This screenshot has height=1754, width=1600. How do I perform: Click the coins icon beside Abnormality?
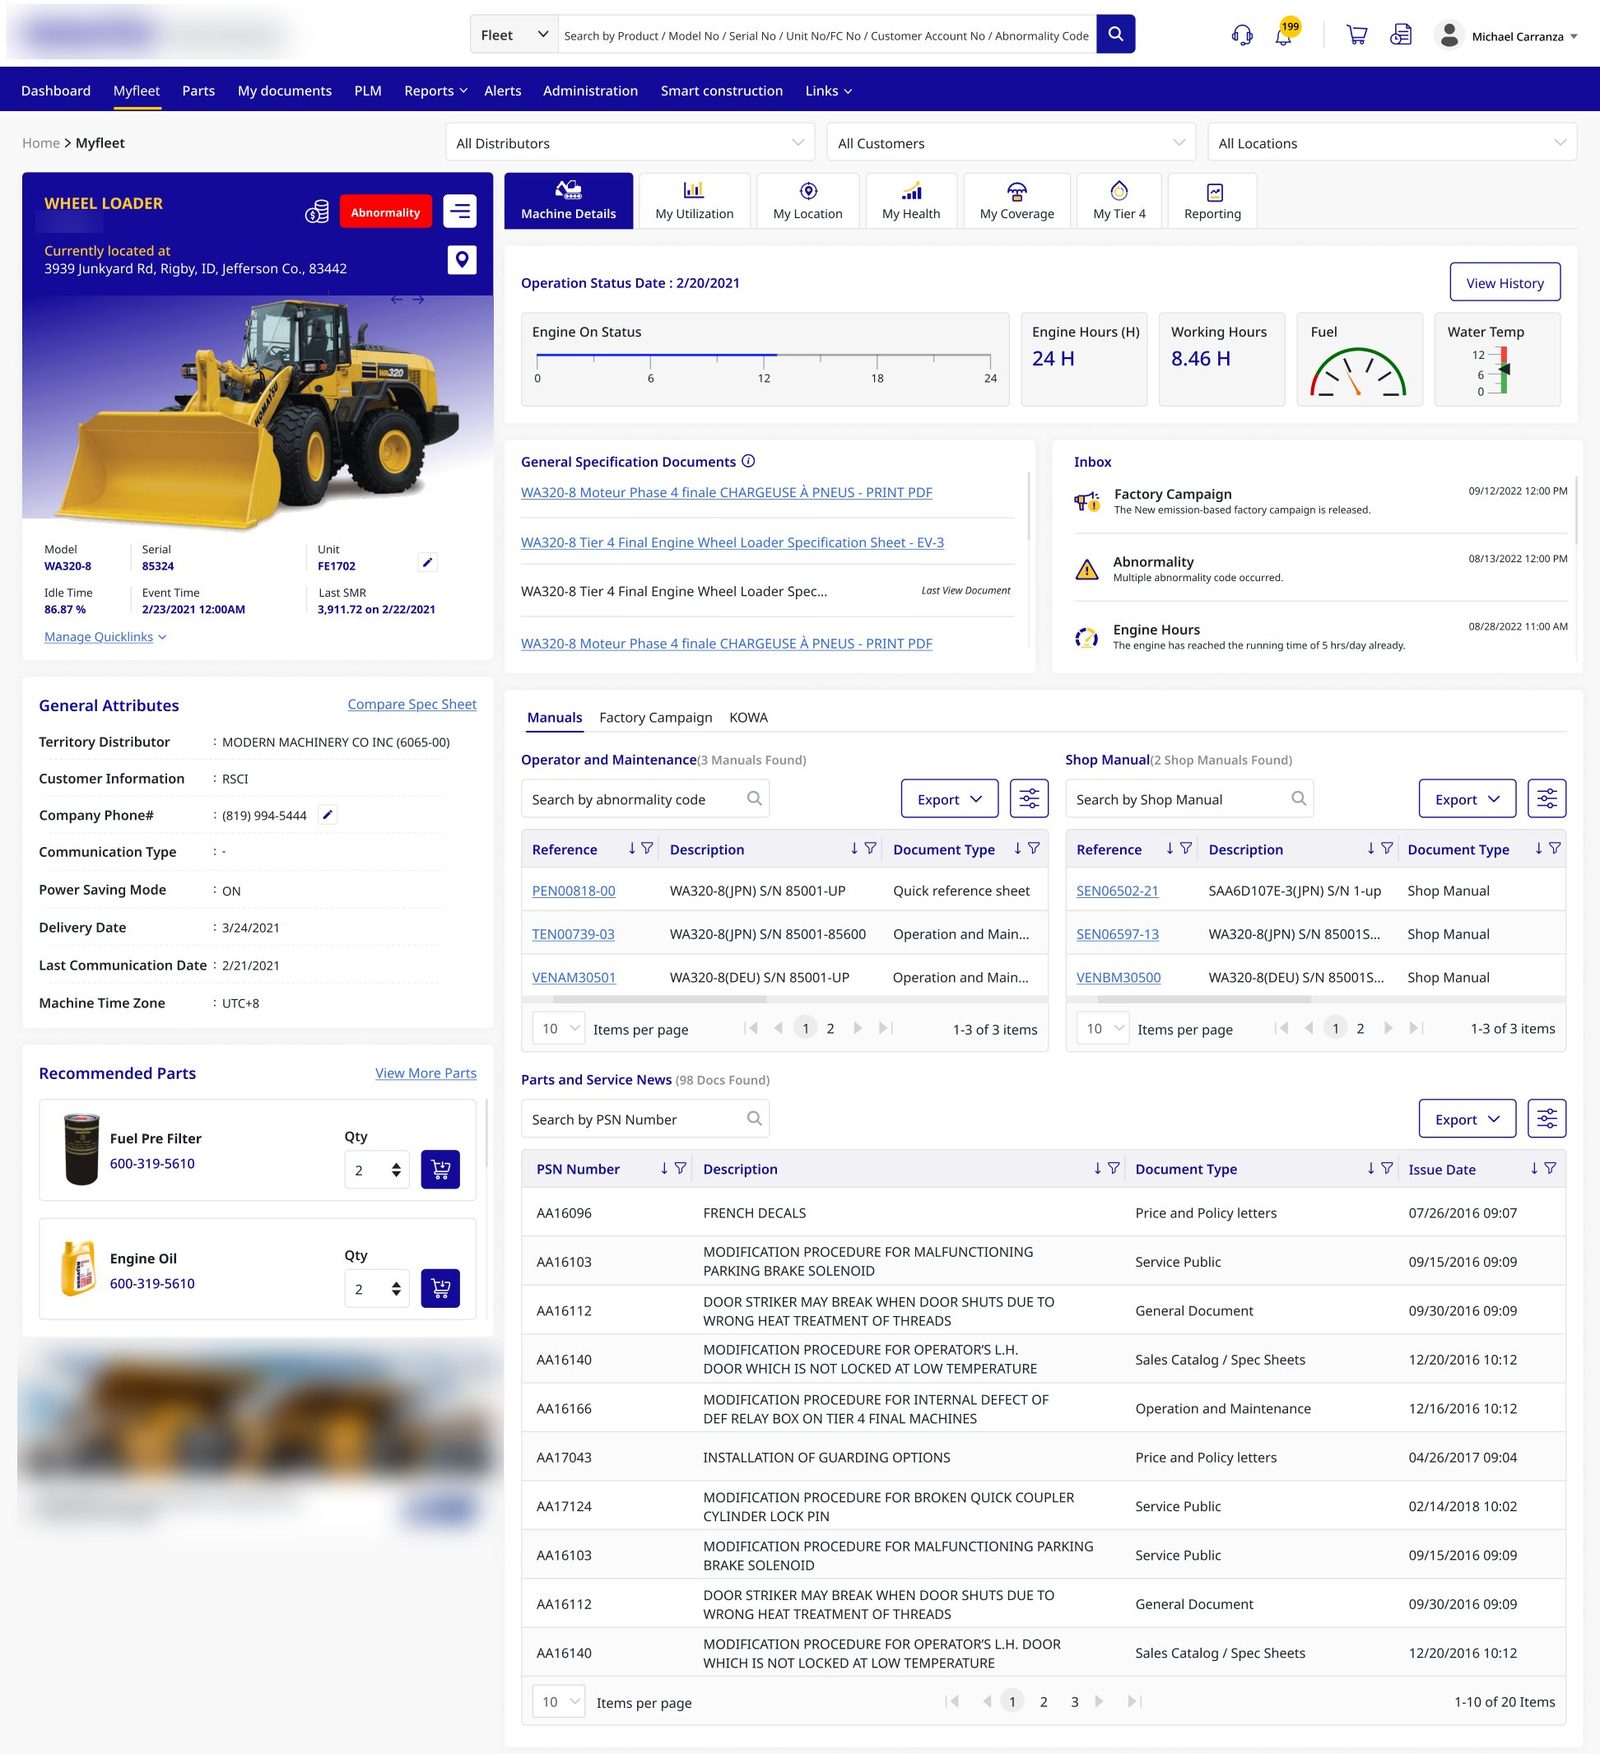(x=317, y=212)
